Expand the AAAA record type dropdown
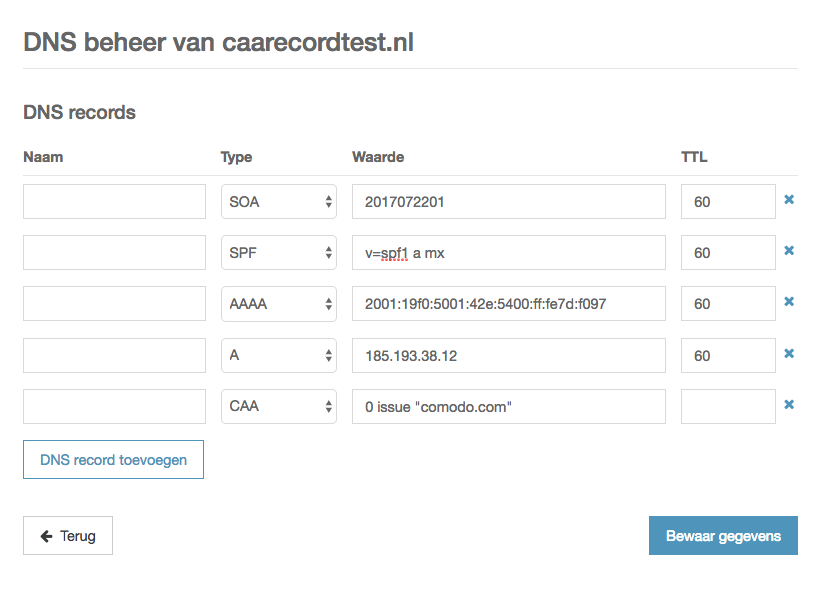This screenshot has height=594, width=820. click(x=278, y=303)
